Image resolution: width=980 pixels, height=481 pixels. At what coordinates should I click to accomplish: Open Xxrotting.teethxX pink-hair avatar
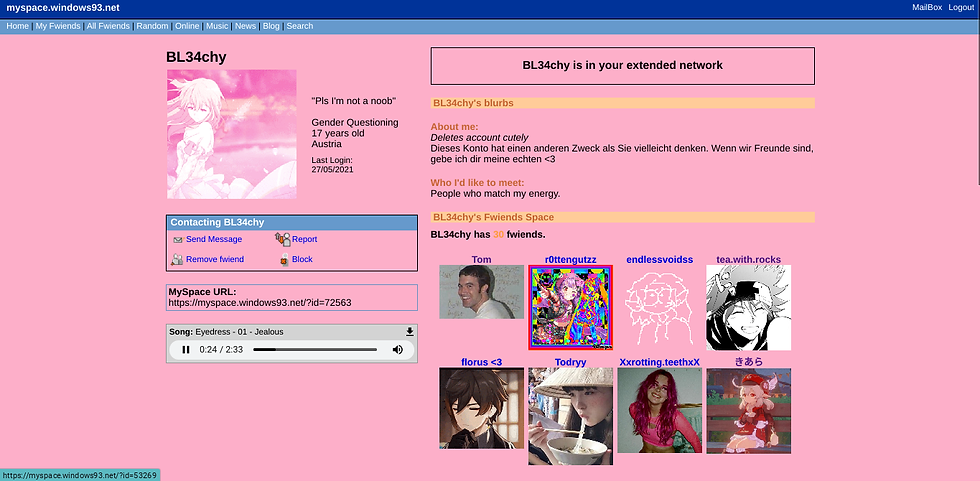659,410
